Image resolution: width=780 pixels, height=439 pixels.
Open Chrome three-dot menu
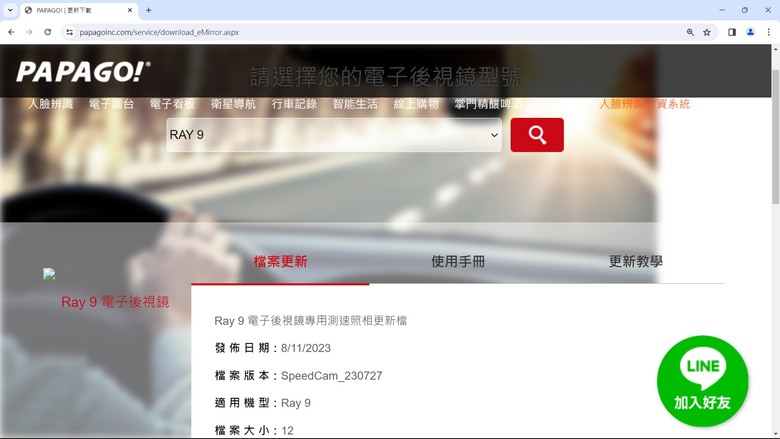point(769,32)
